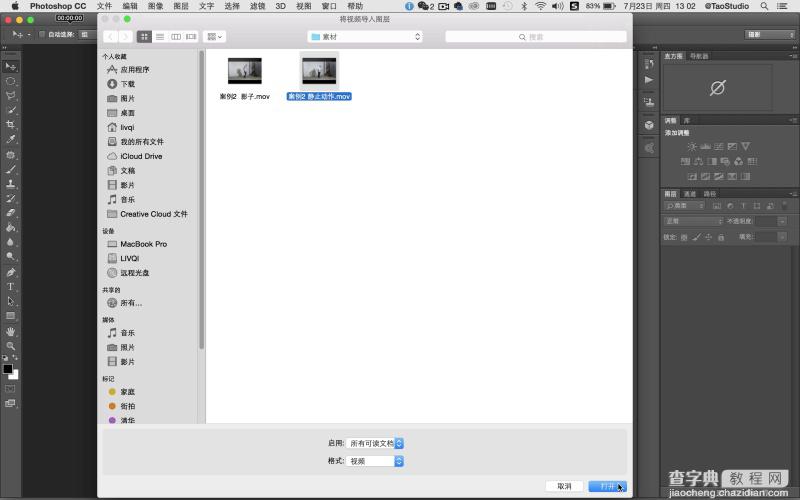Click the background color swatch
The height and width of the screenshot is (500, 800).
[x=14, y=376]
